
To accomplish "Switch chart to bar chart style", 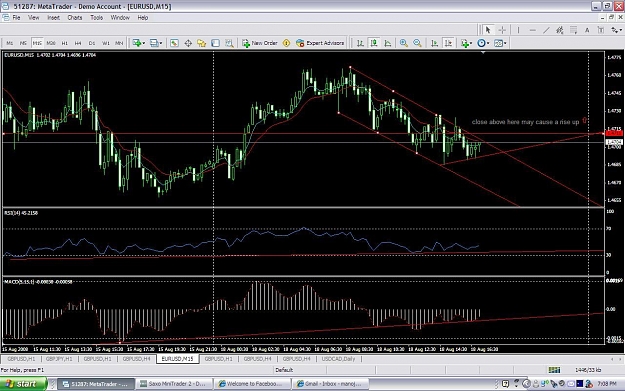I will pyautogui.click(x=360, y=43).
